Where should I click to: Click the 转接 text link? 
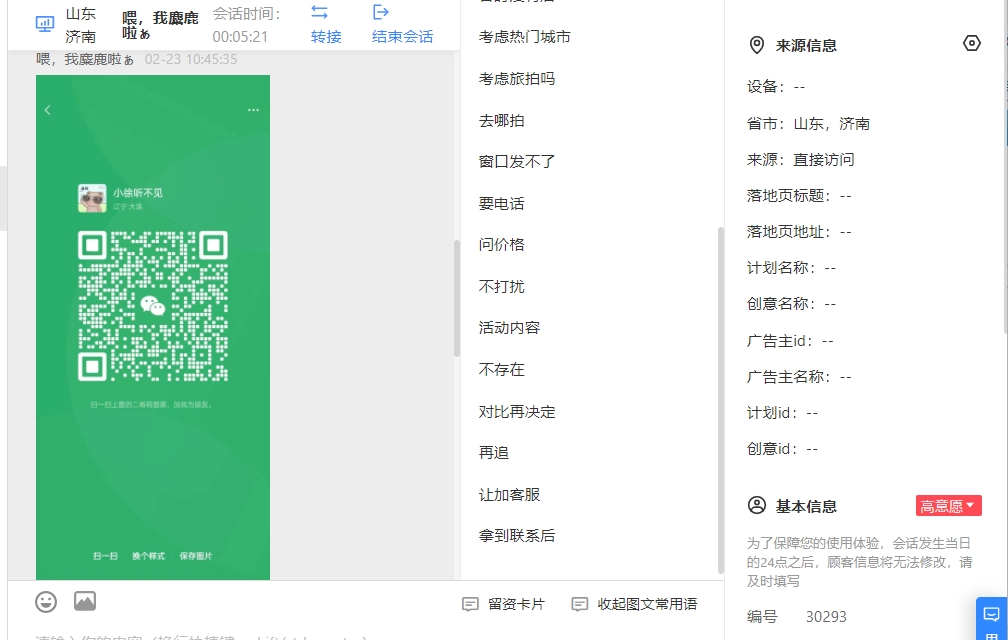tap(326, 37)
